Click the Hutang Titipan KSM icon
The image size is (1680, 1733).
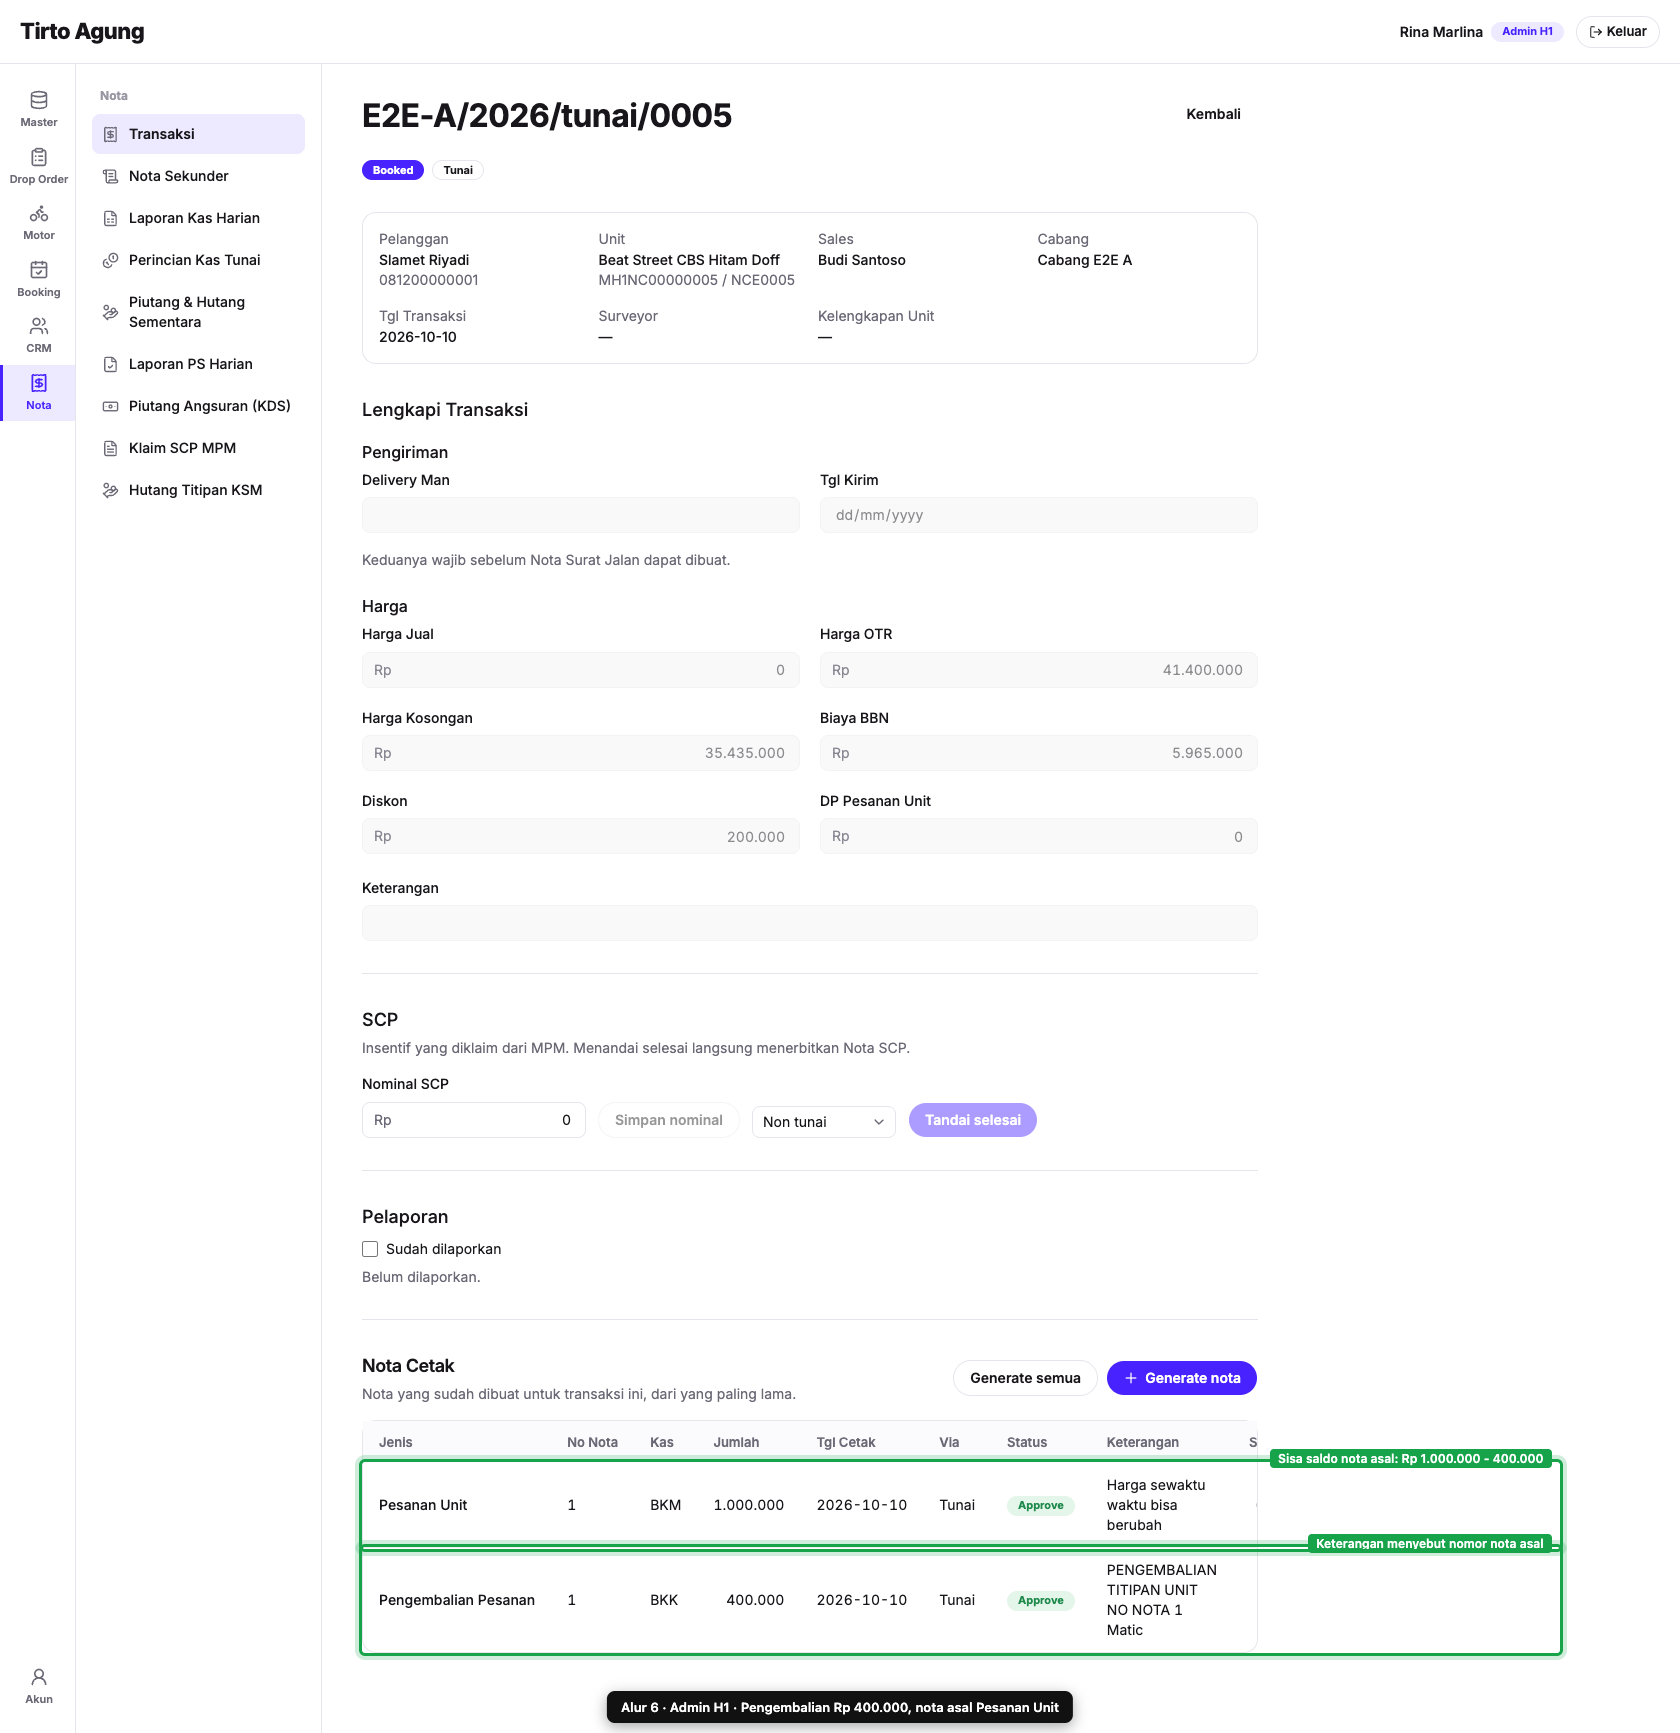pyautogui.click(x=111, y=490)
